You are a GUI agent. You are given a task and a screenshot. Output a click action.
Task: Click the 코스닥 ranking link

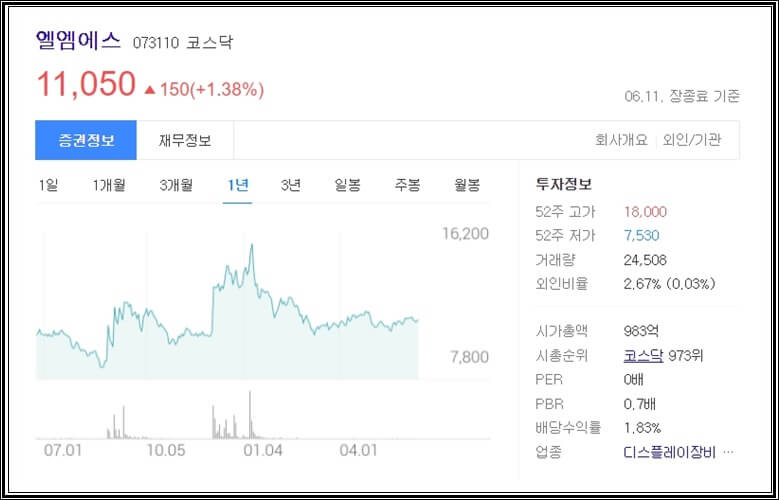click(x=643, y=356)
